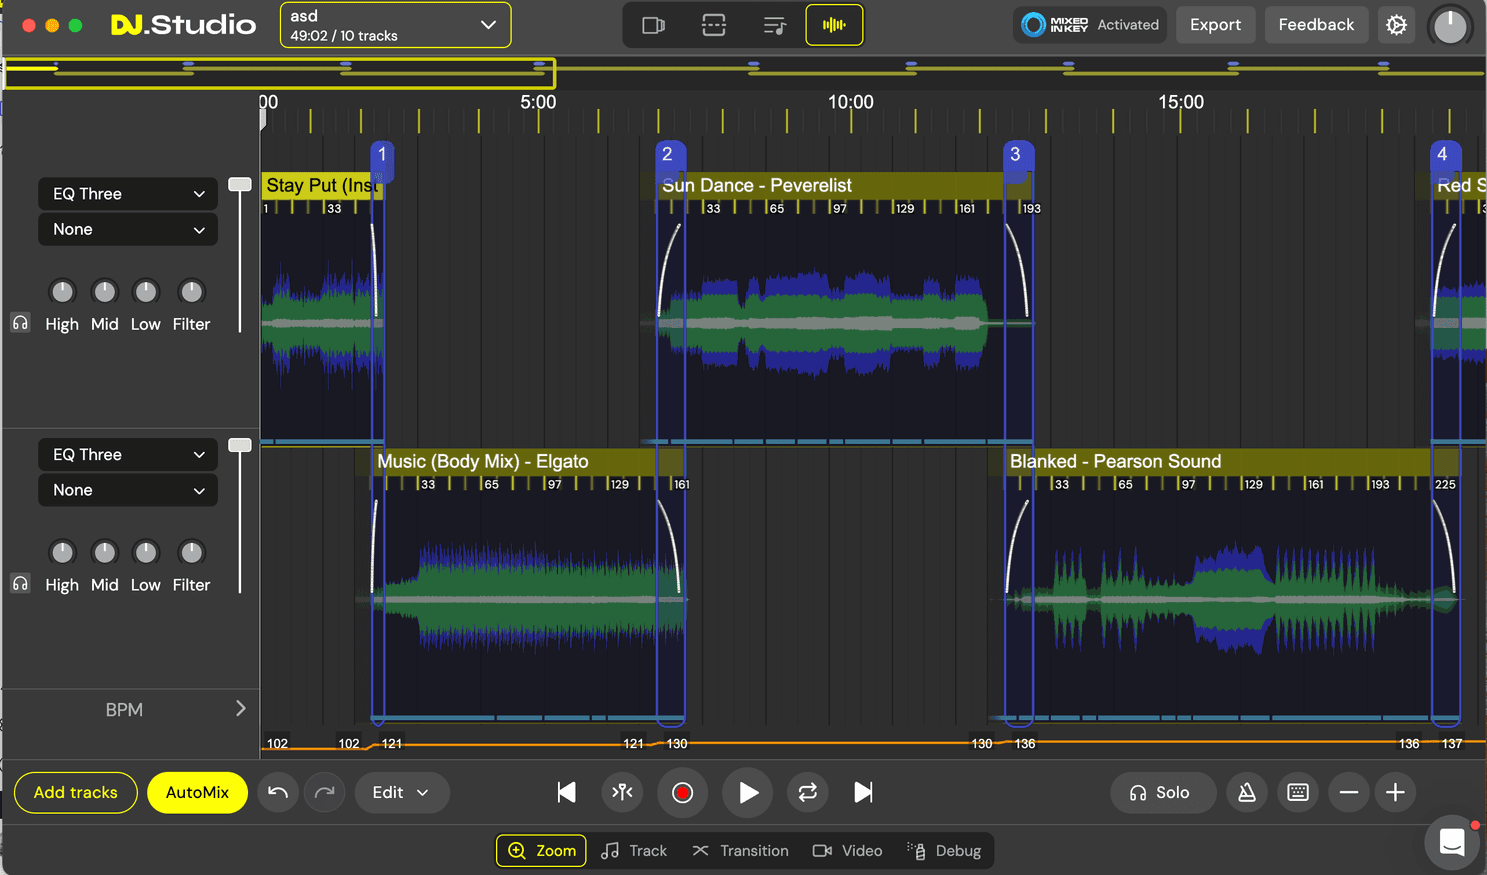Open the Feedback button

[1316, 25]
